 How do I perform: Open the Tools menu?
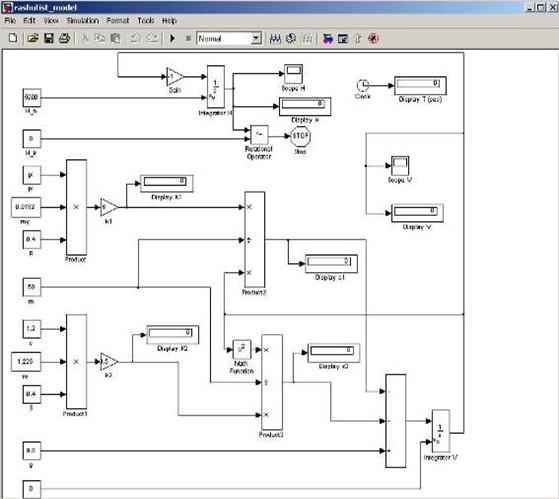pos(145,21)
